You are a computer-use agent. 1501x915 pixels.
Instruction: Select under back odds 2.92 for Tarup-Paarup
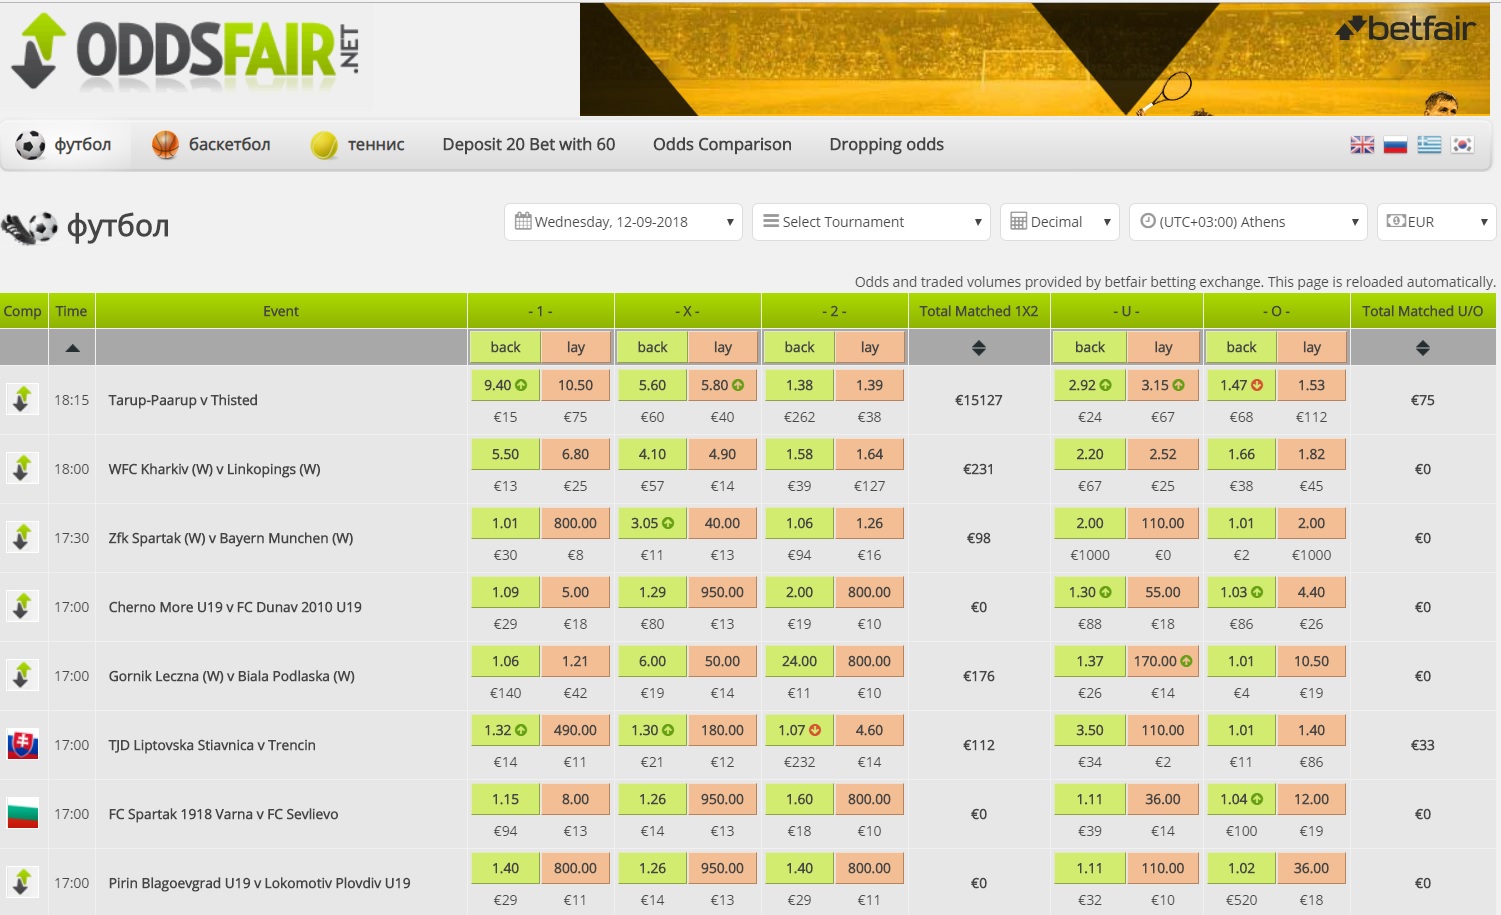tap(1090, 385)
